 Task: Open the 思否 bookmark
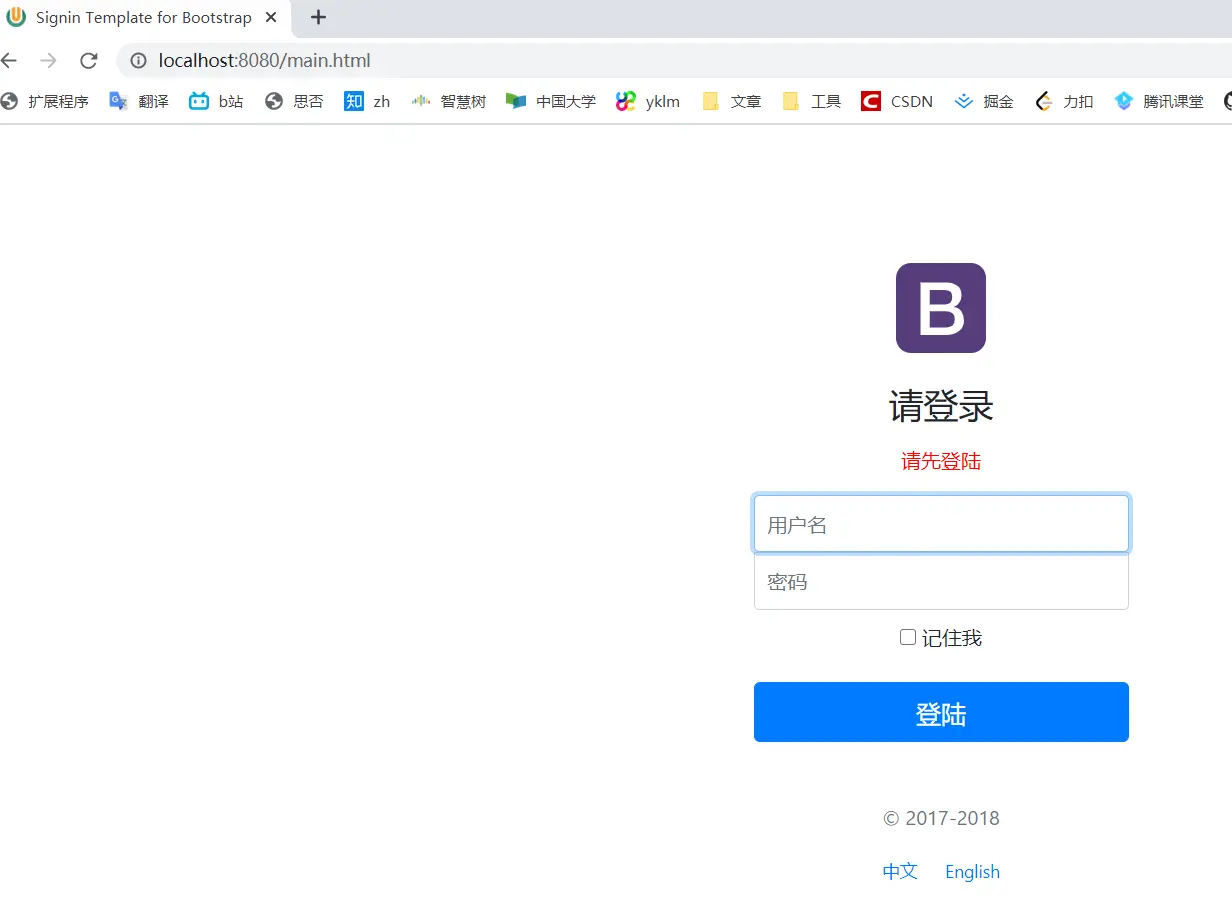click(x=294, y=101)
